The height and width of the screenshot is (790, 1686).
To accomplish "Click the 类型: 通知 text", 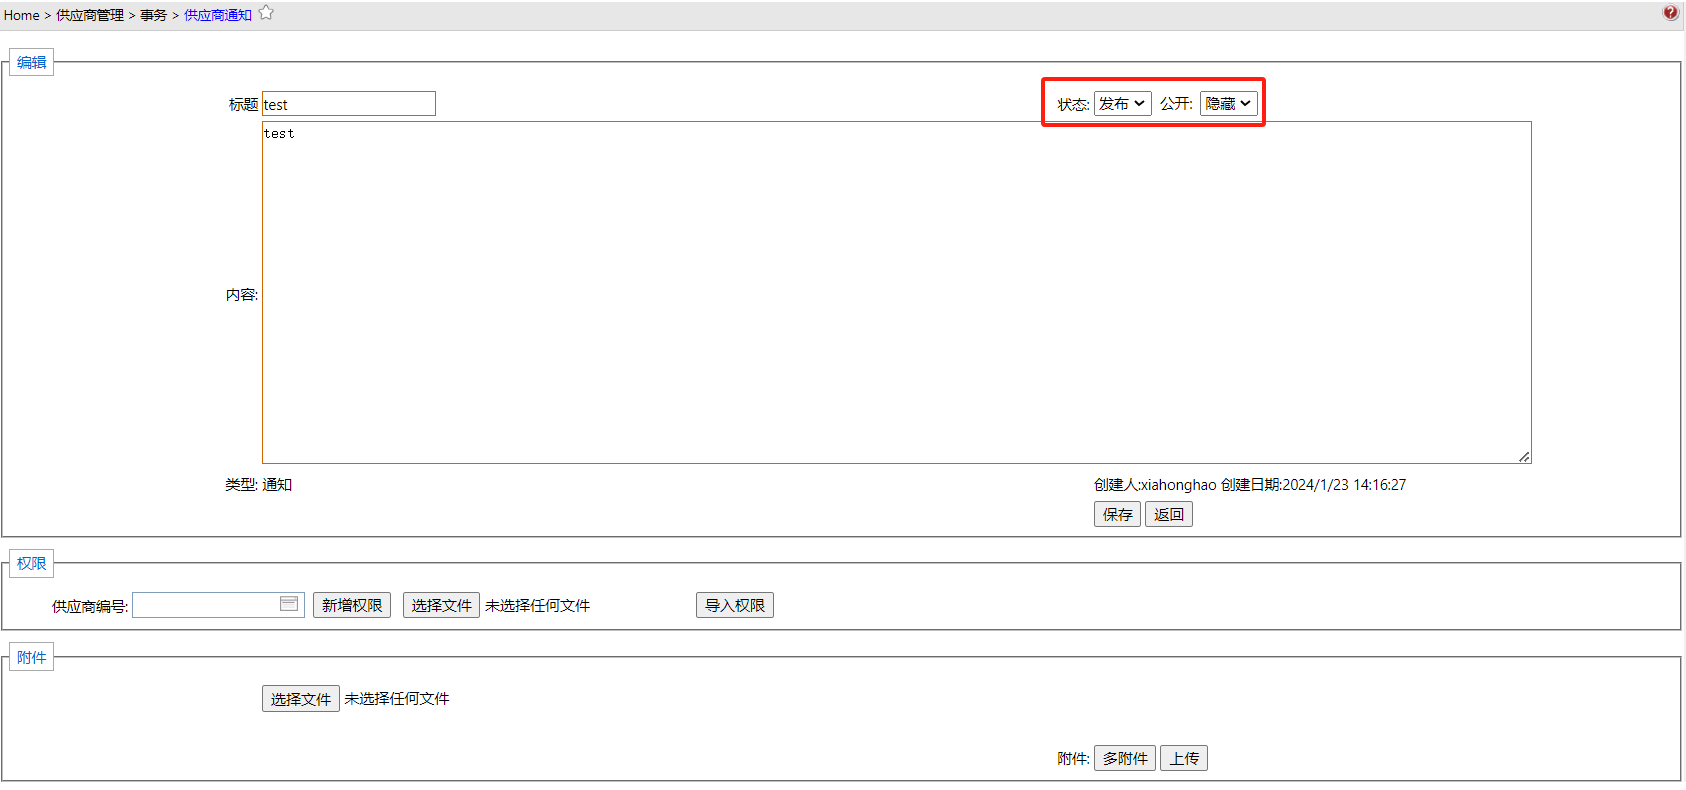I will 258,484.
